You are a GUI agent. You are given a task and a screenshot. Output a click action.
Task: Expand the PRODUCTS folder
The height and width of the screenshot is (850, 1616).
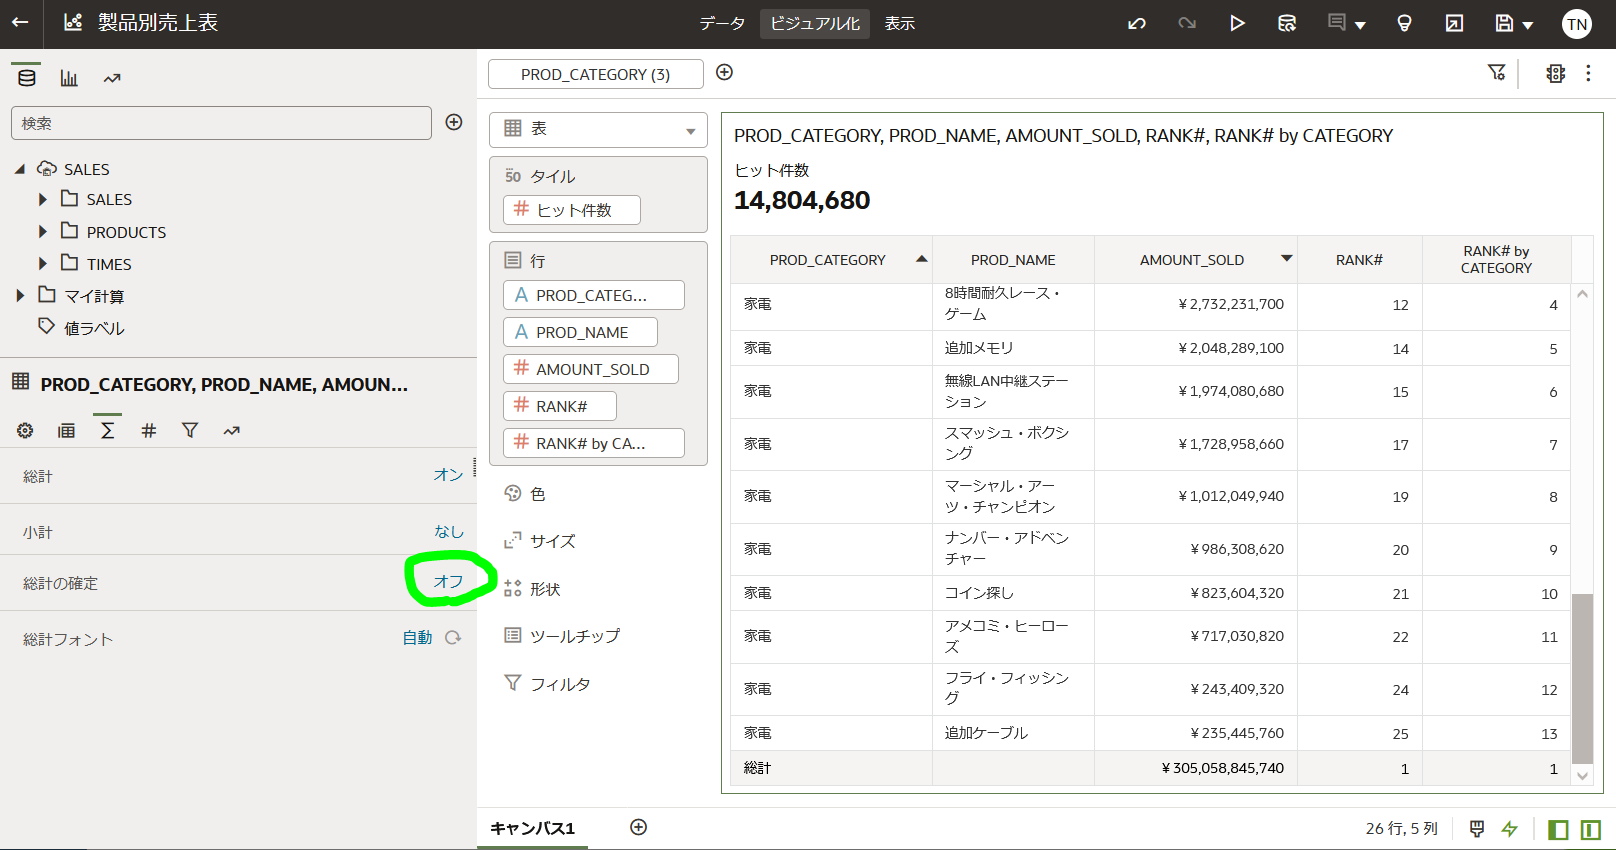click(42, 232)
